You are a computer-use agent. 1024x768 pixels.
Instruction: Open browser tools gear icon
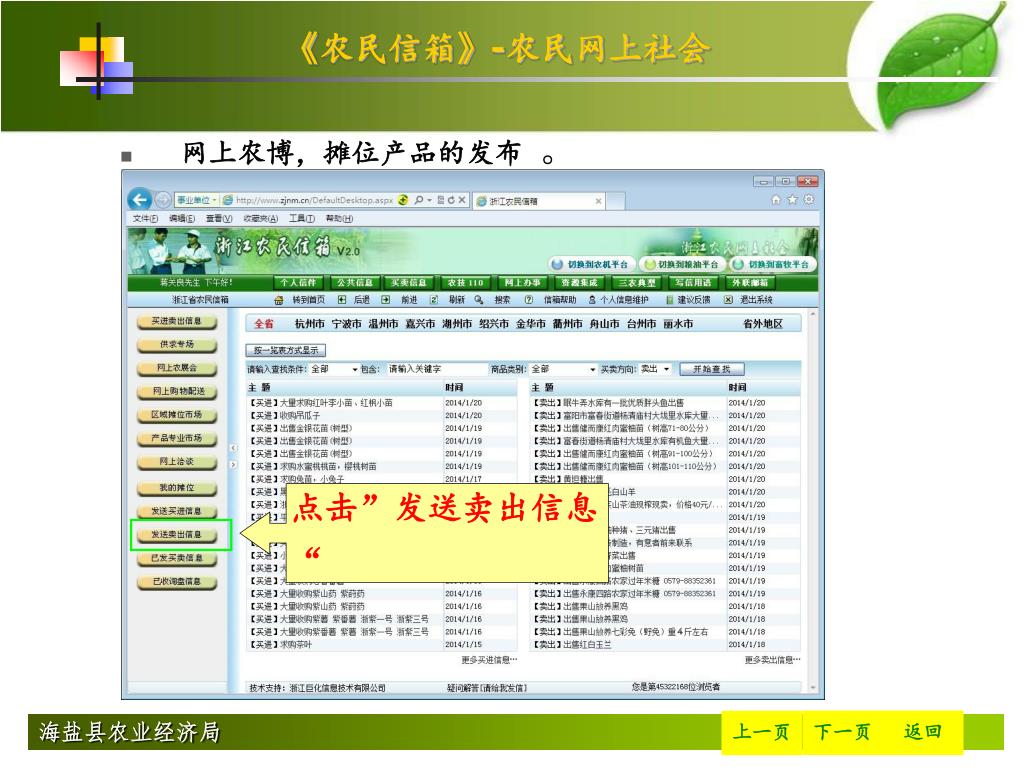tap(808, 199)
